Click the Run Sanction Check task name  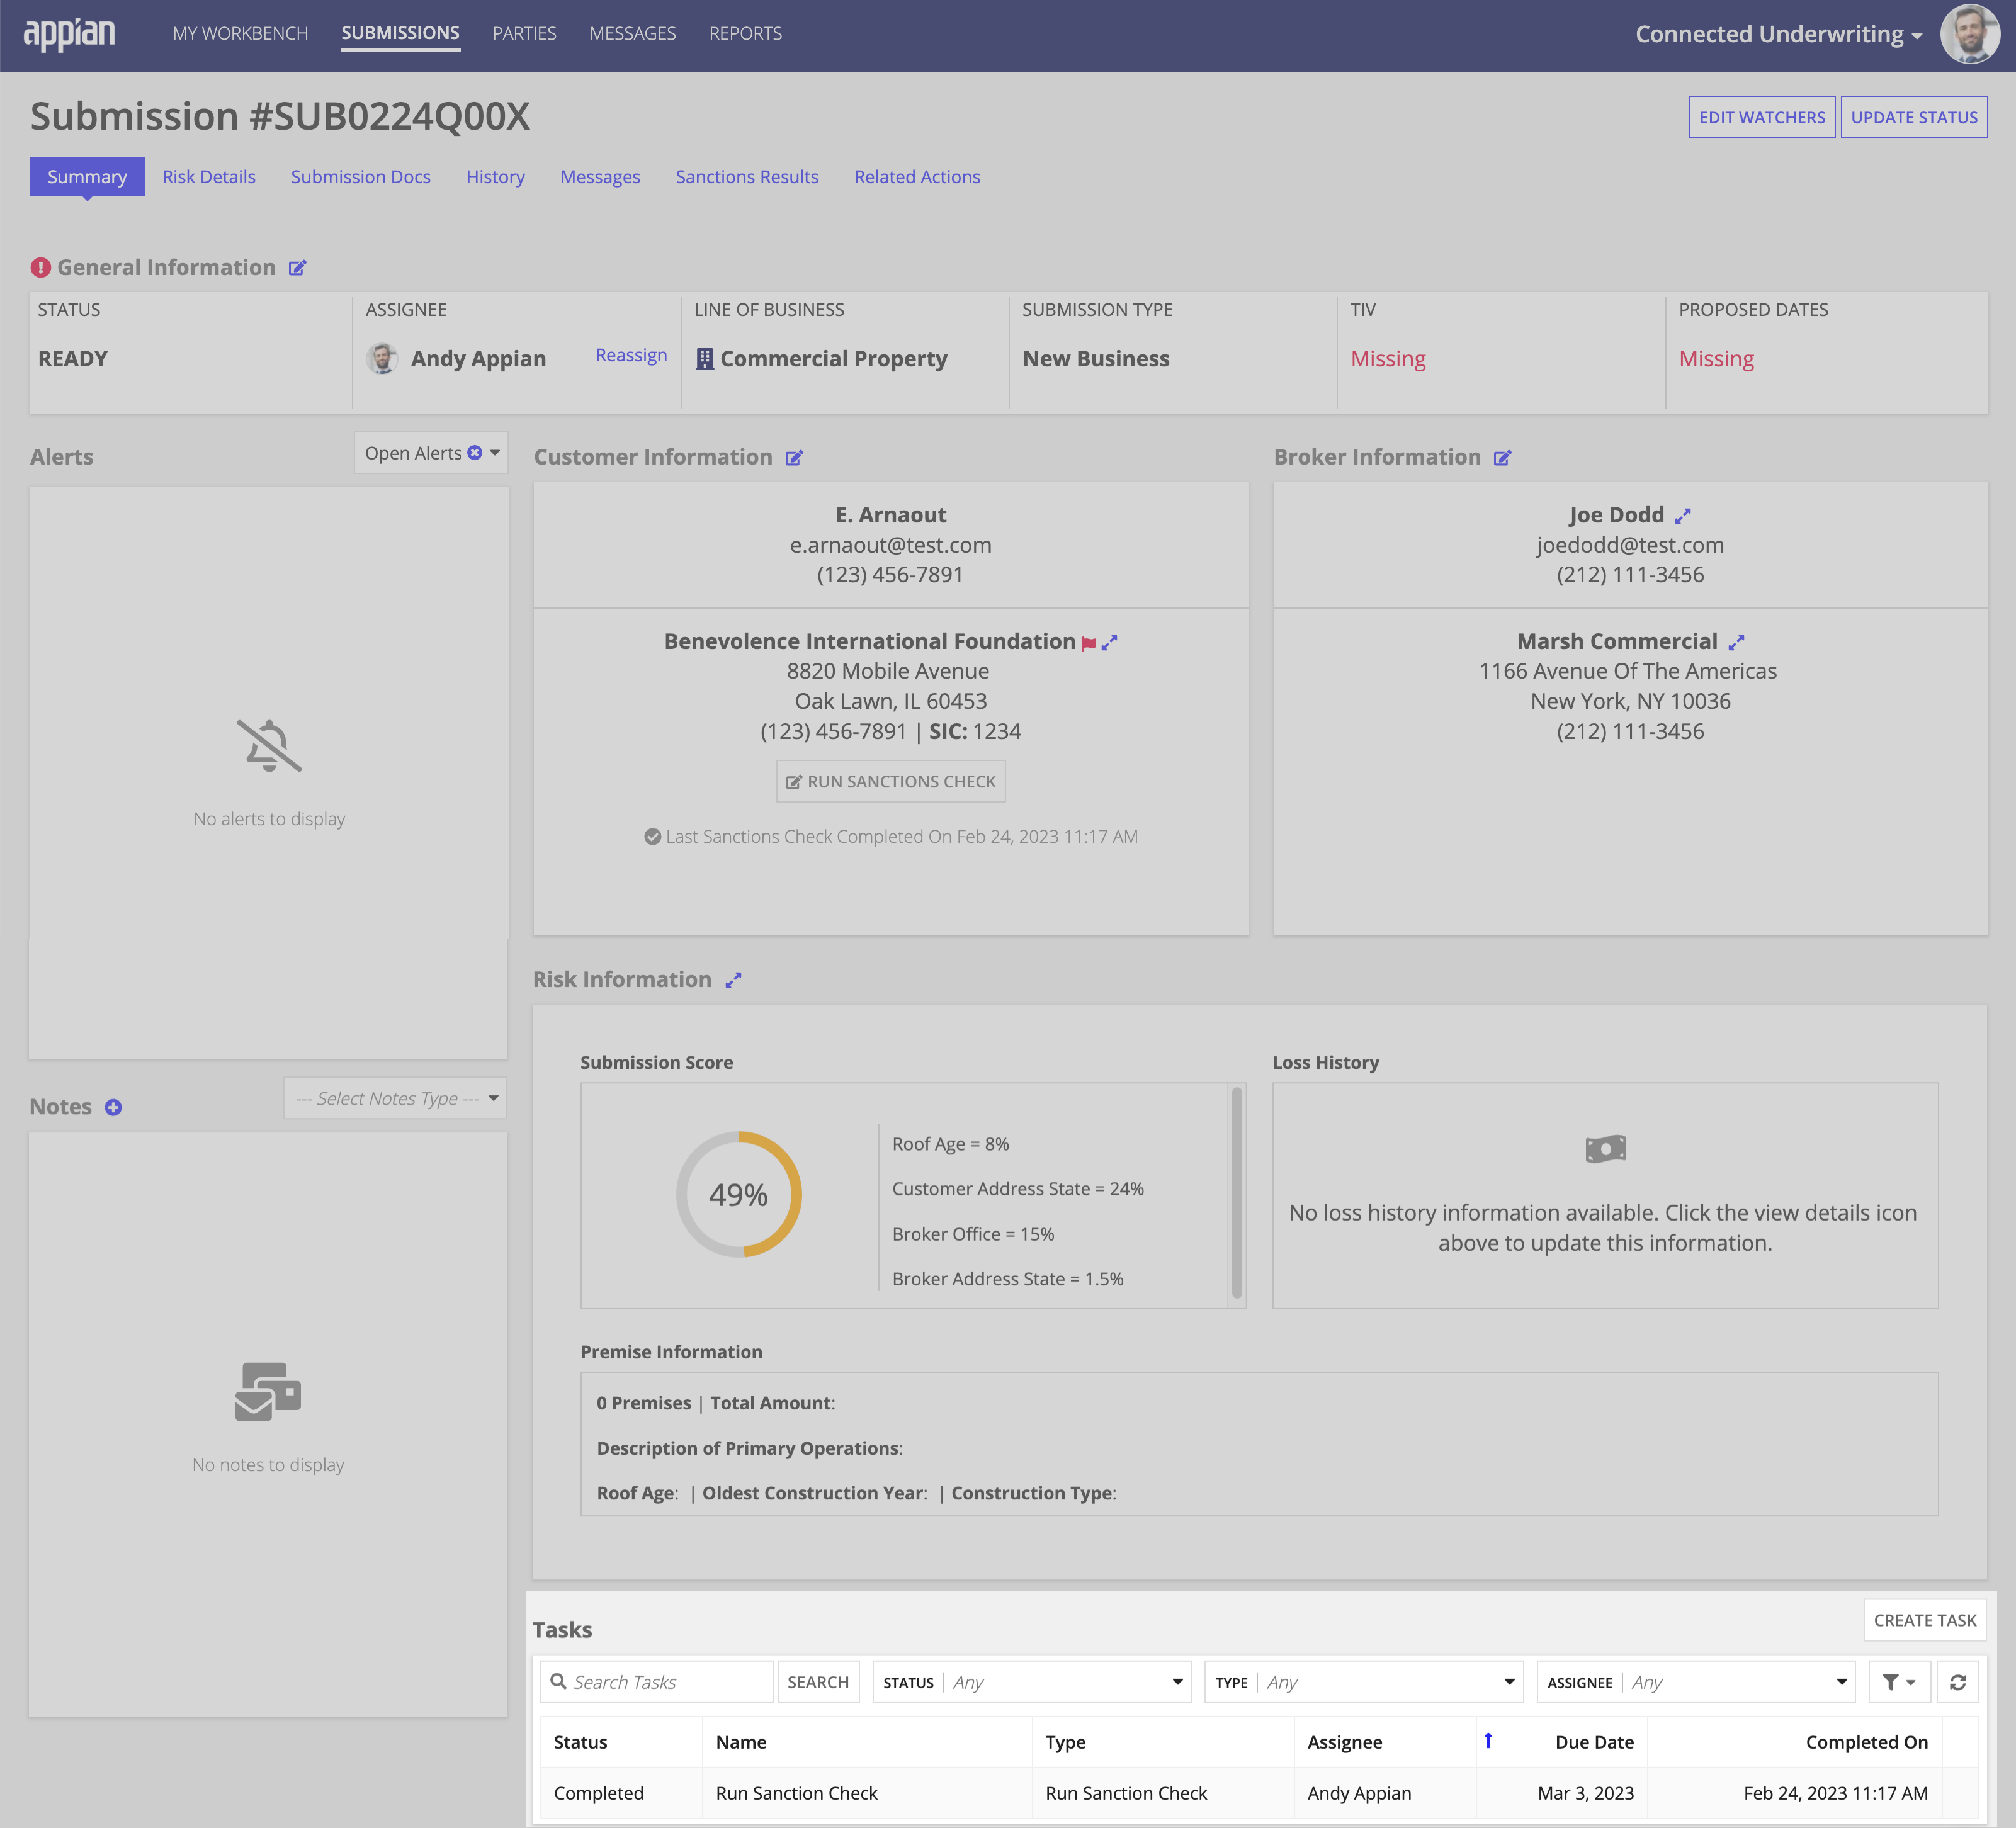pos(797,1793)
